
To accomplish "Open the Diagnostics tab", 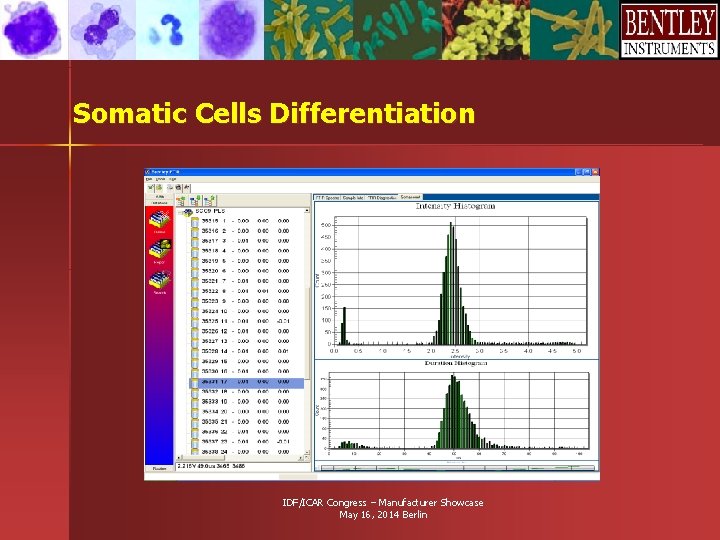I will point(382,197).
